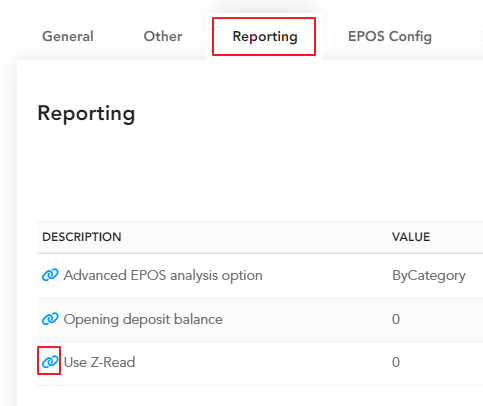Open the Use Z-Read setting
483x406 pixels.
pos(99,362)
